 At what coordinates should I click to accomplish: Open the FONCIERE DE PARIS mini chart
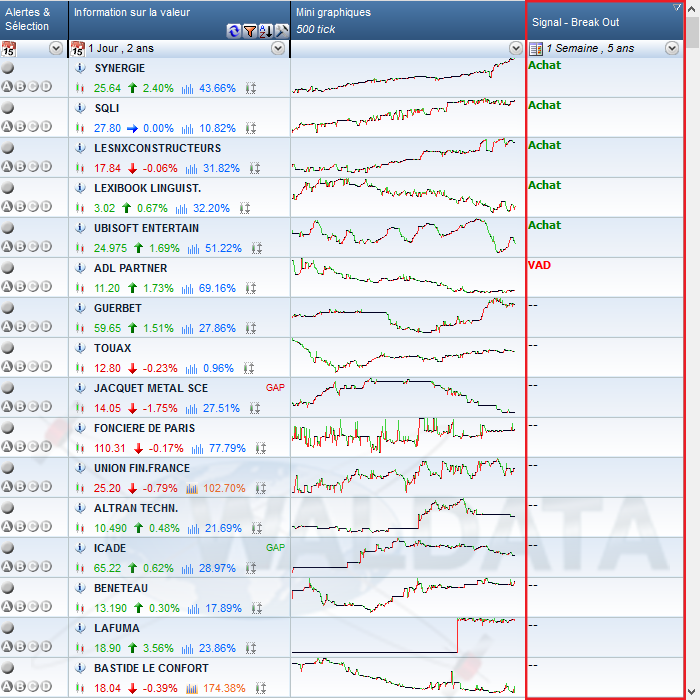tap(404, 432)
